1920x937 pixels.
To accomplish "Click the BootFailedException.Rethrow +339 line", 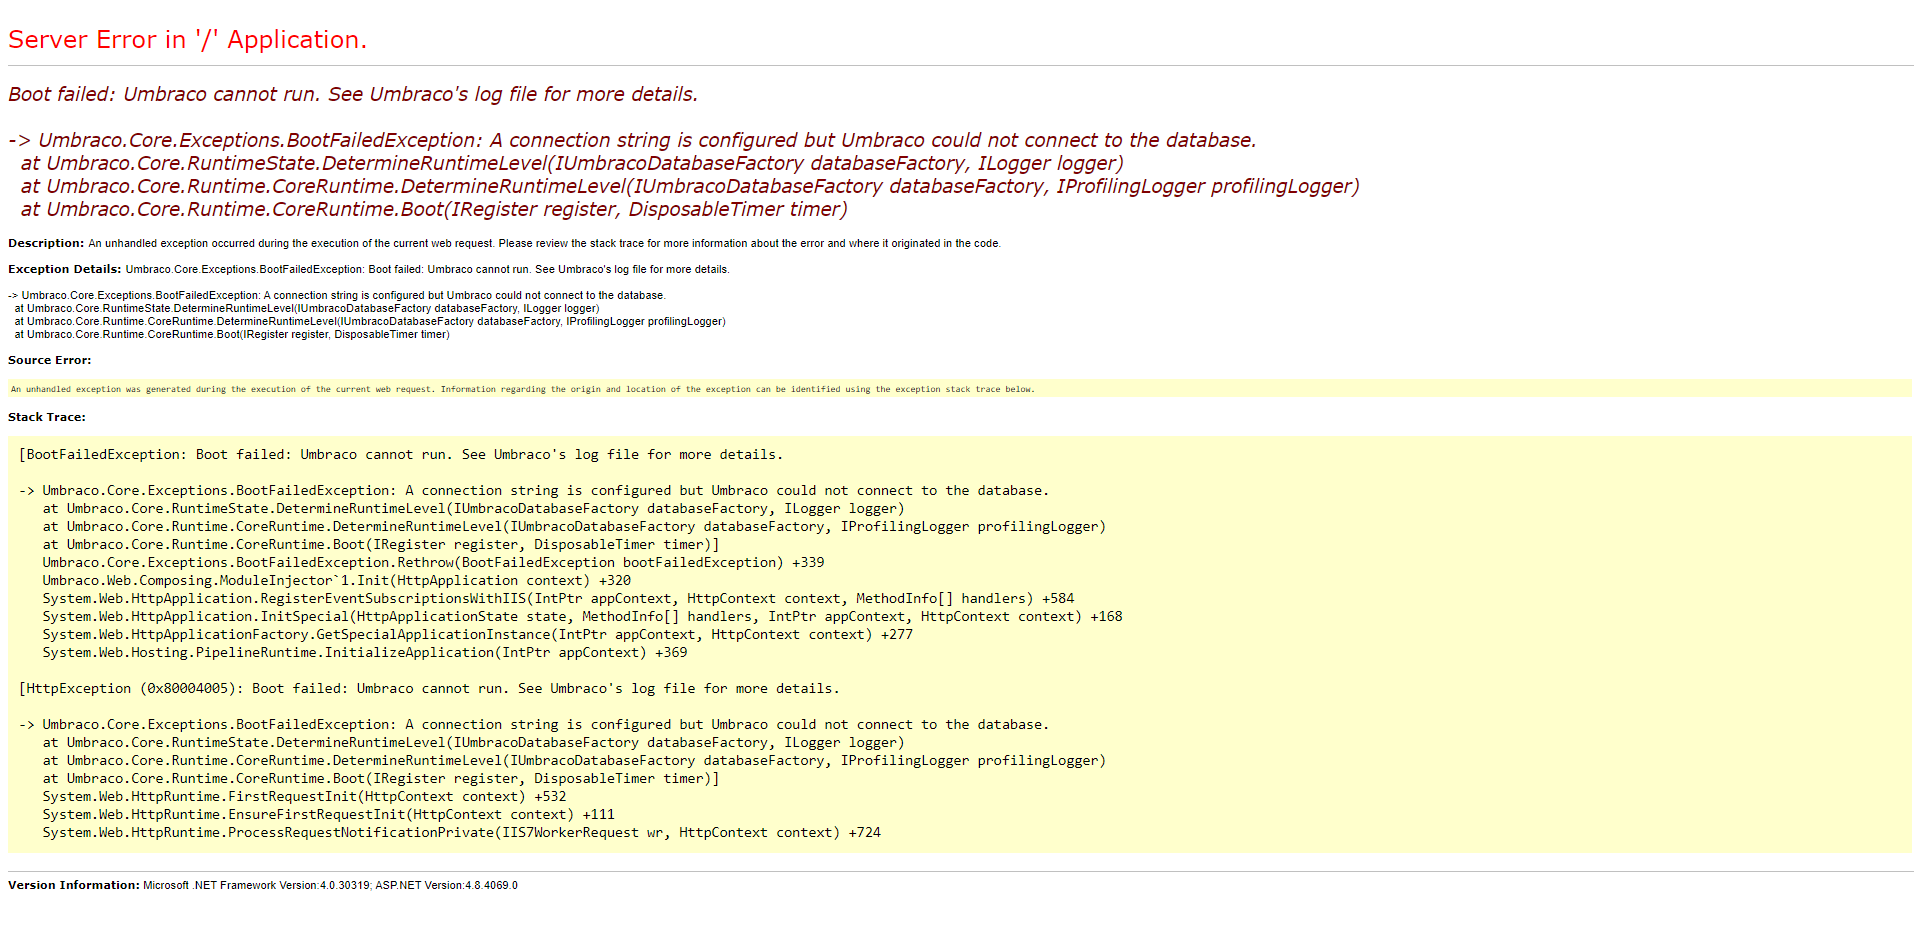I will pyautogui.click(x=433, y=562).
